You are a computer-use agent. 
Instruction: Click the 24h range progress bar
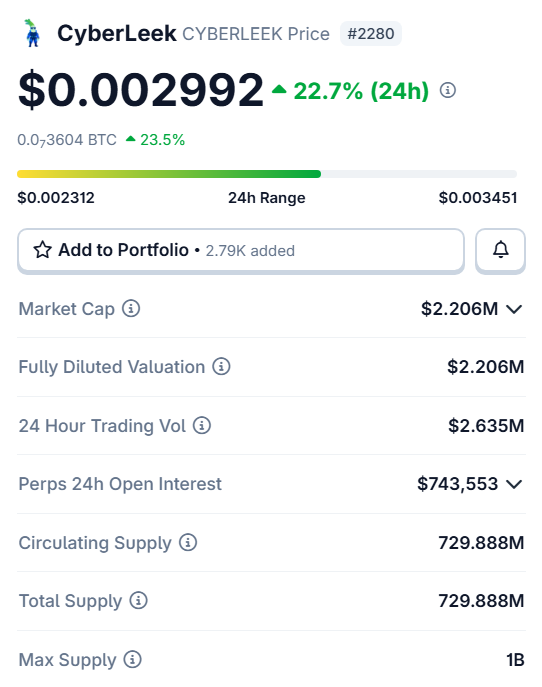(x=267, y=174)
